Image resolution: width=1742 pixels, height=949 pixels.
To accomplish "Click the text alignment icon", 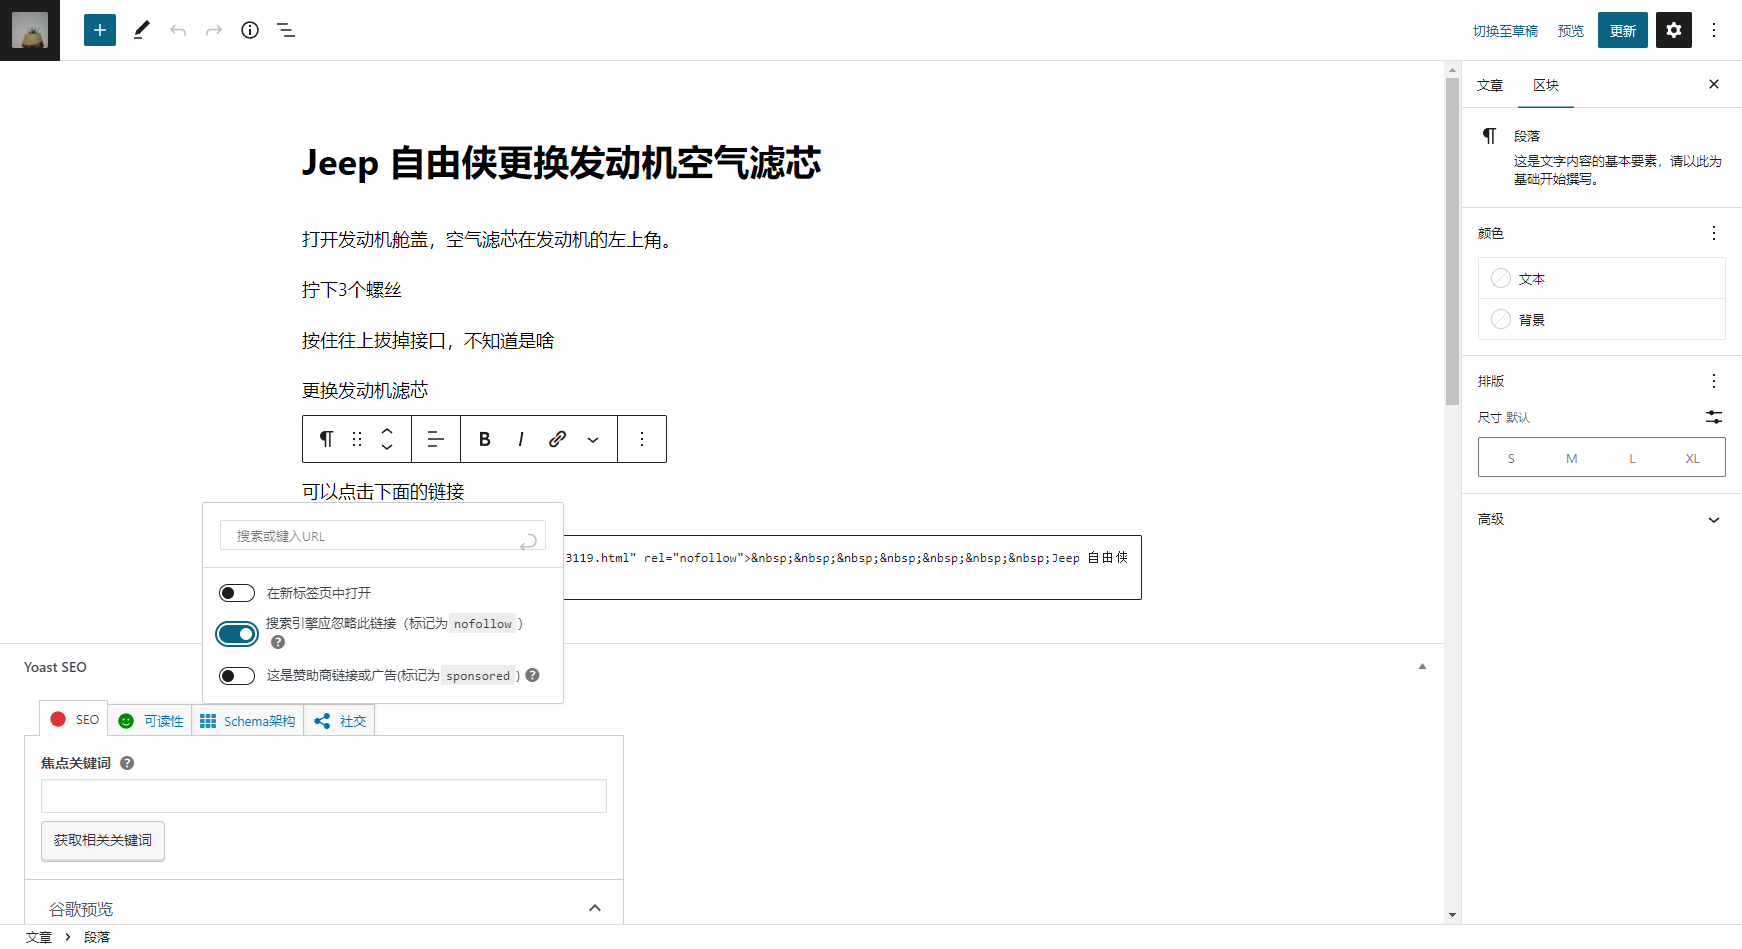I will [x=435, y=438].
